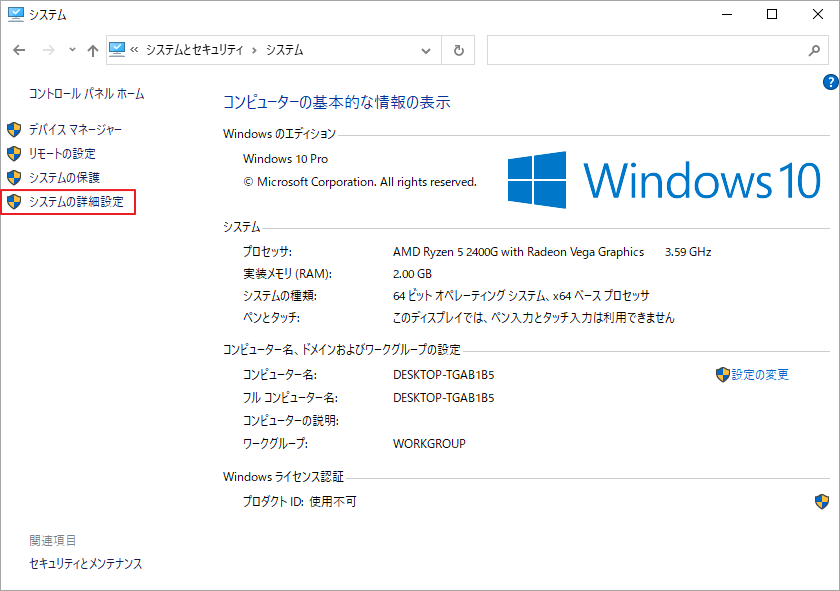Maximize the システム window
840x591 pixels.
[x=772, y=14]
